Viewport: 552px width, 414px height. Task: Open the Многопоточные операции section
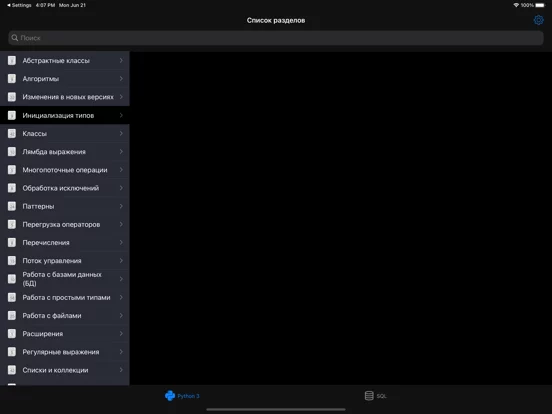point(65,170)
